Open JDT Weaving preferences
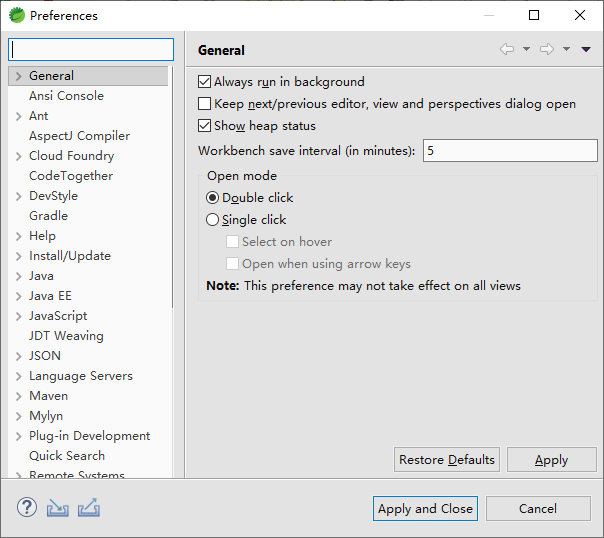 (x=66, y=336)
